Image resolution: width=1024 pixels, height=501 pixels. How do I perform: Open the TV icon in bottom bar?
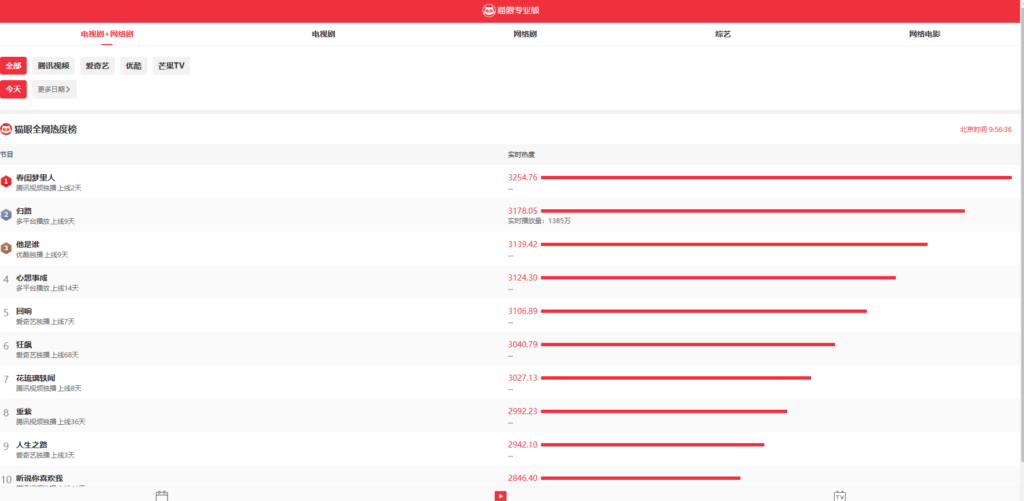tap(840, 495)
